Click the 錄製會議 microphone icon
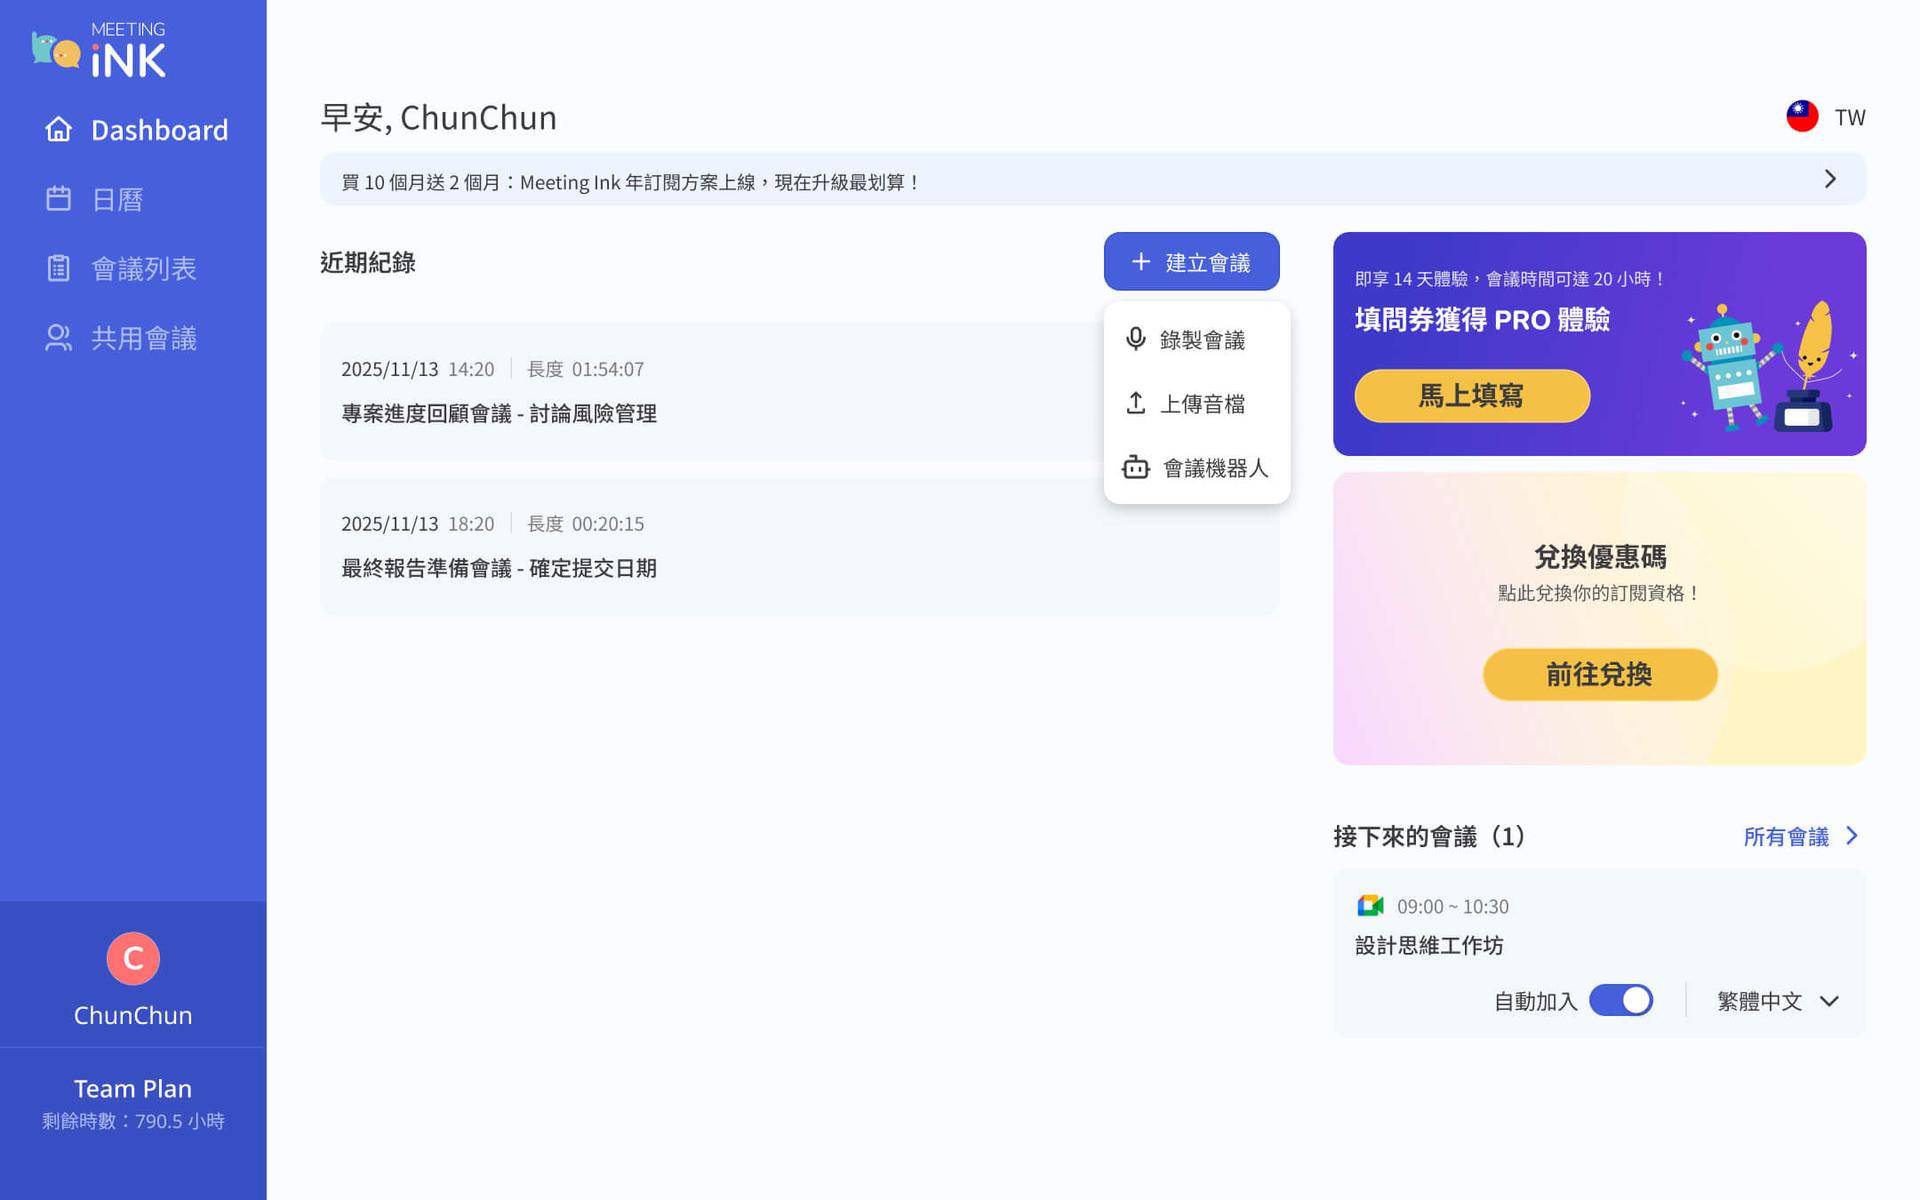This screenshot has width=1920, height=1200. point(1136,339)
